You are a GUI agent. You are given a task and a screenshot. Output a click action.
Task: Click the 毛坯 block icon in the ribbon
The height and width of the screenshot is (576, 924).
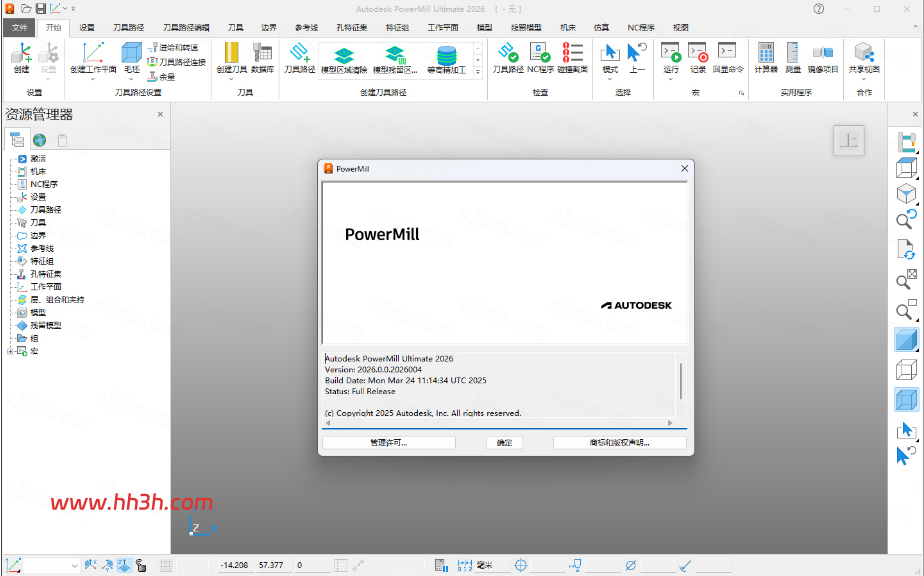coord(131,54)
